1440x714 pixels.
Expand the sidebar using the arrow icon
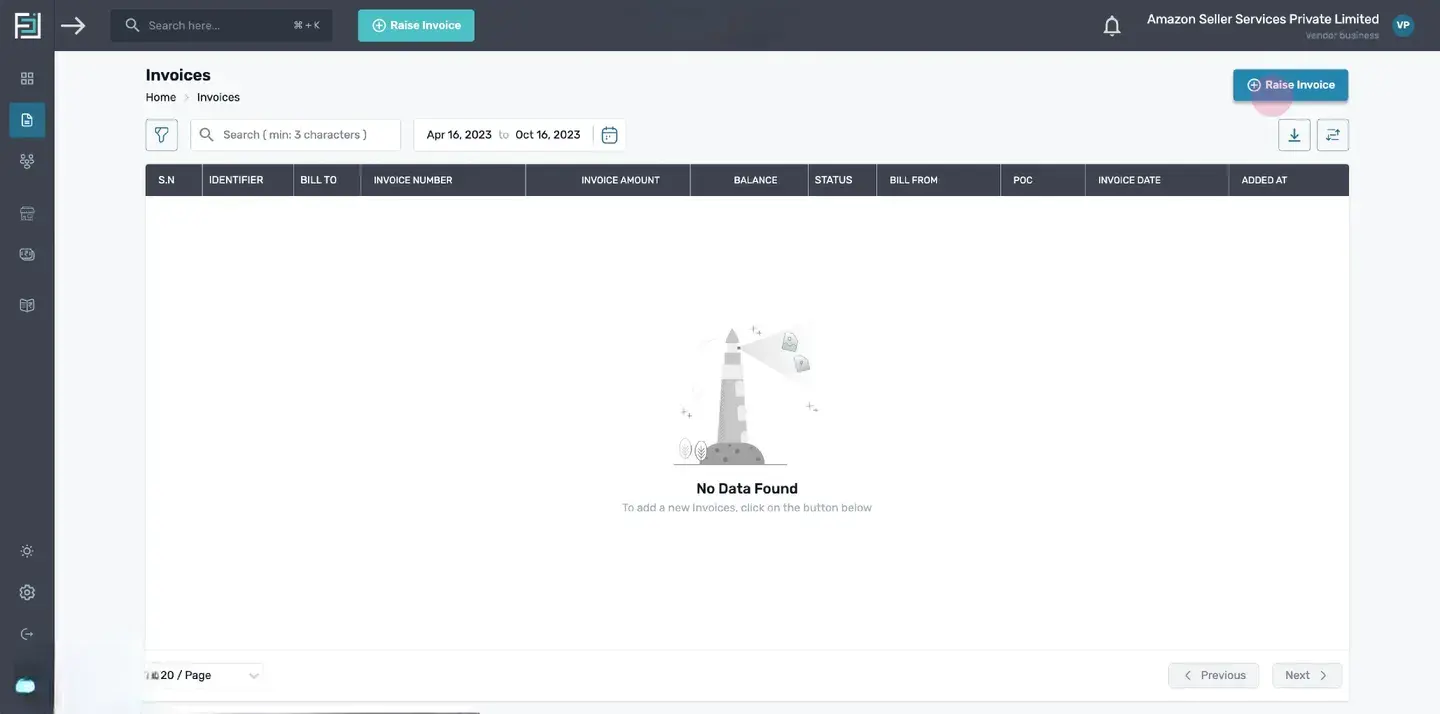[73, 25]
